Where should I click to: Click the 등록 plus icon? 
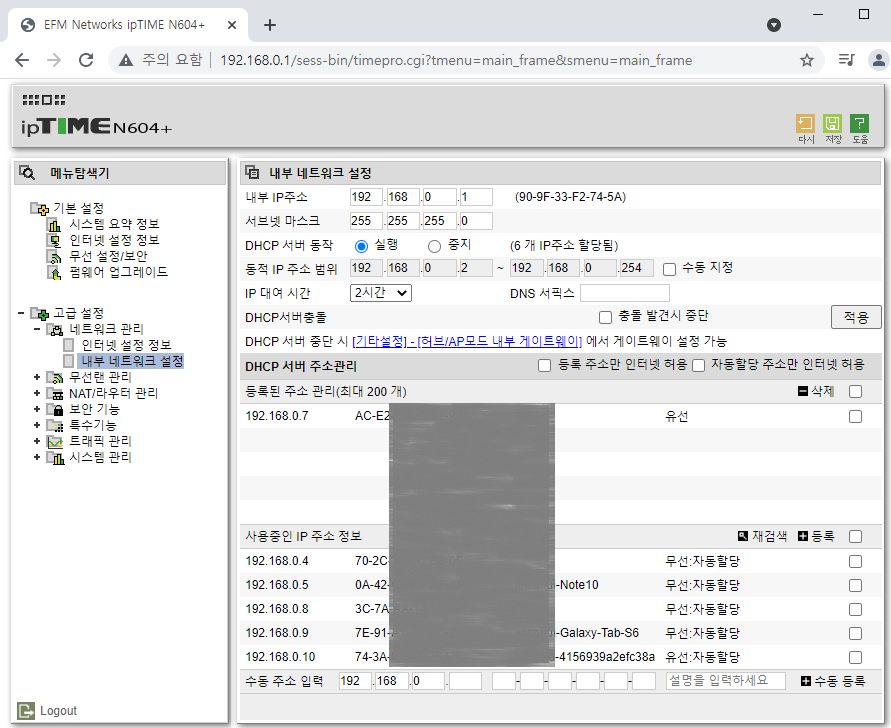pyautogui.click(x=802, y=536)
